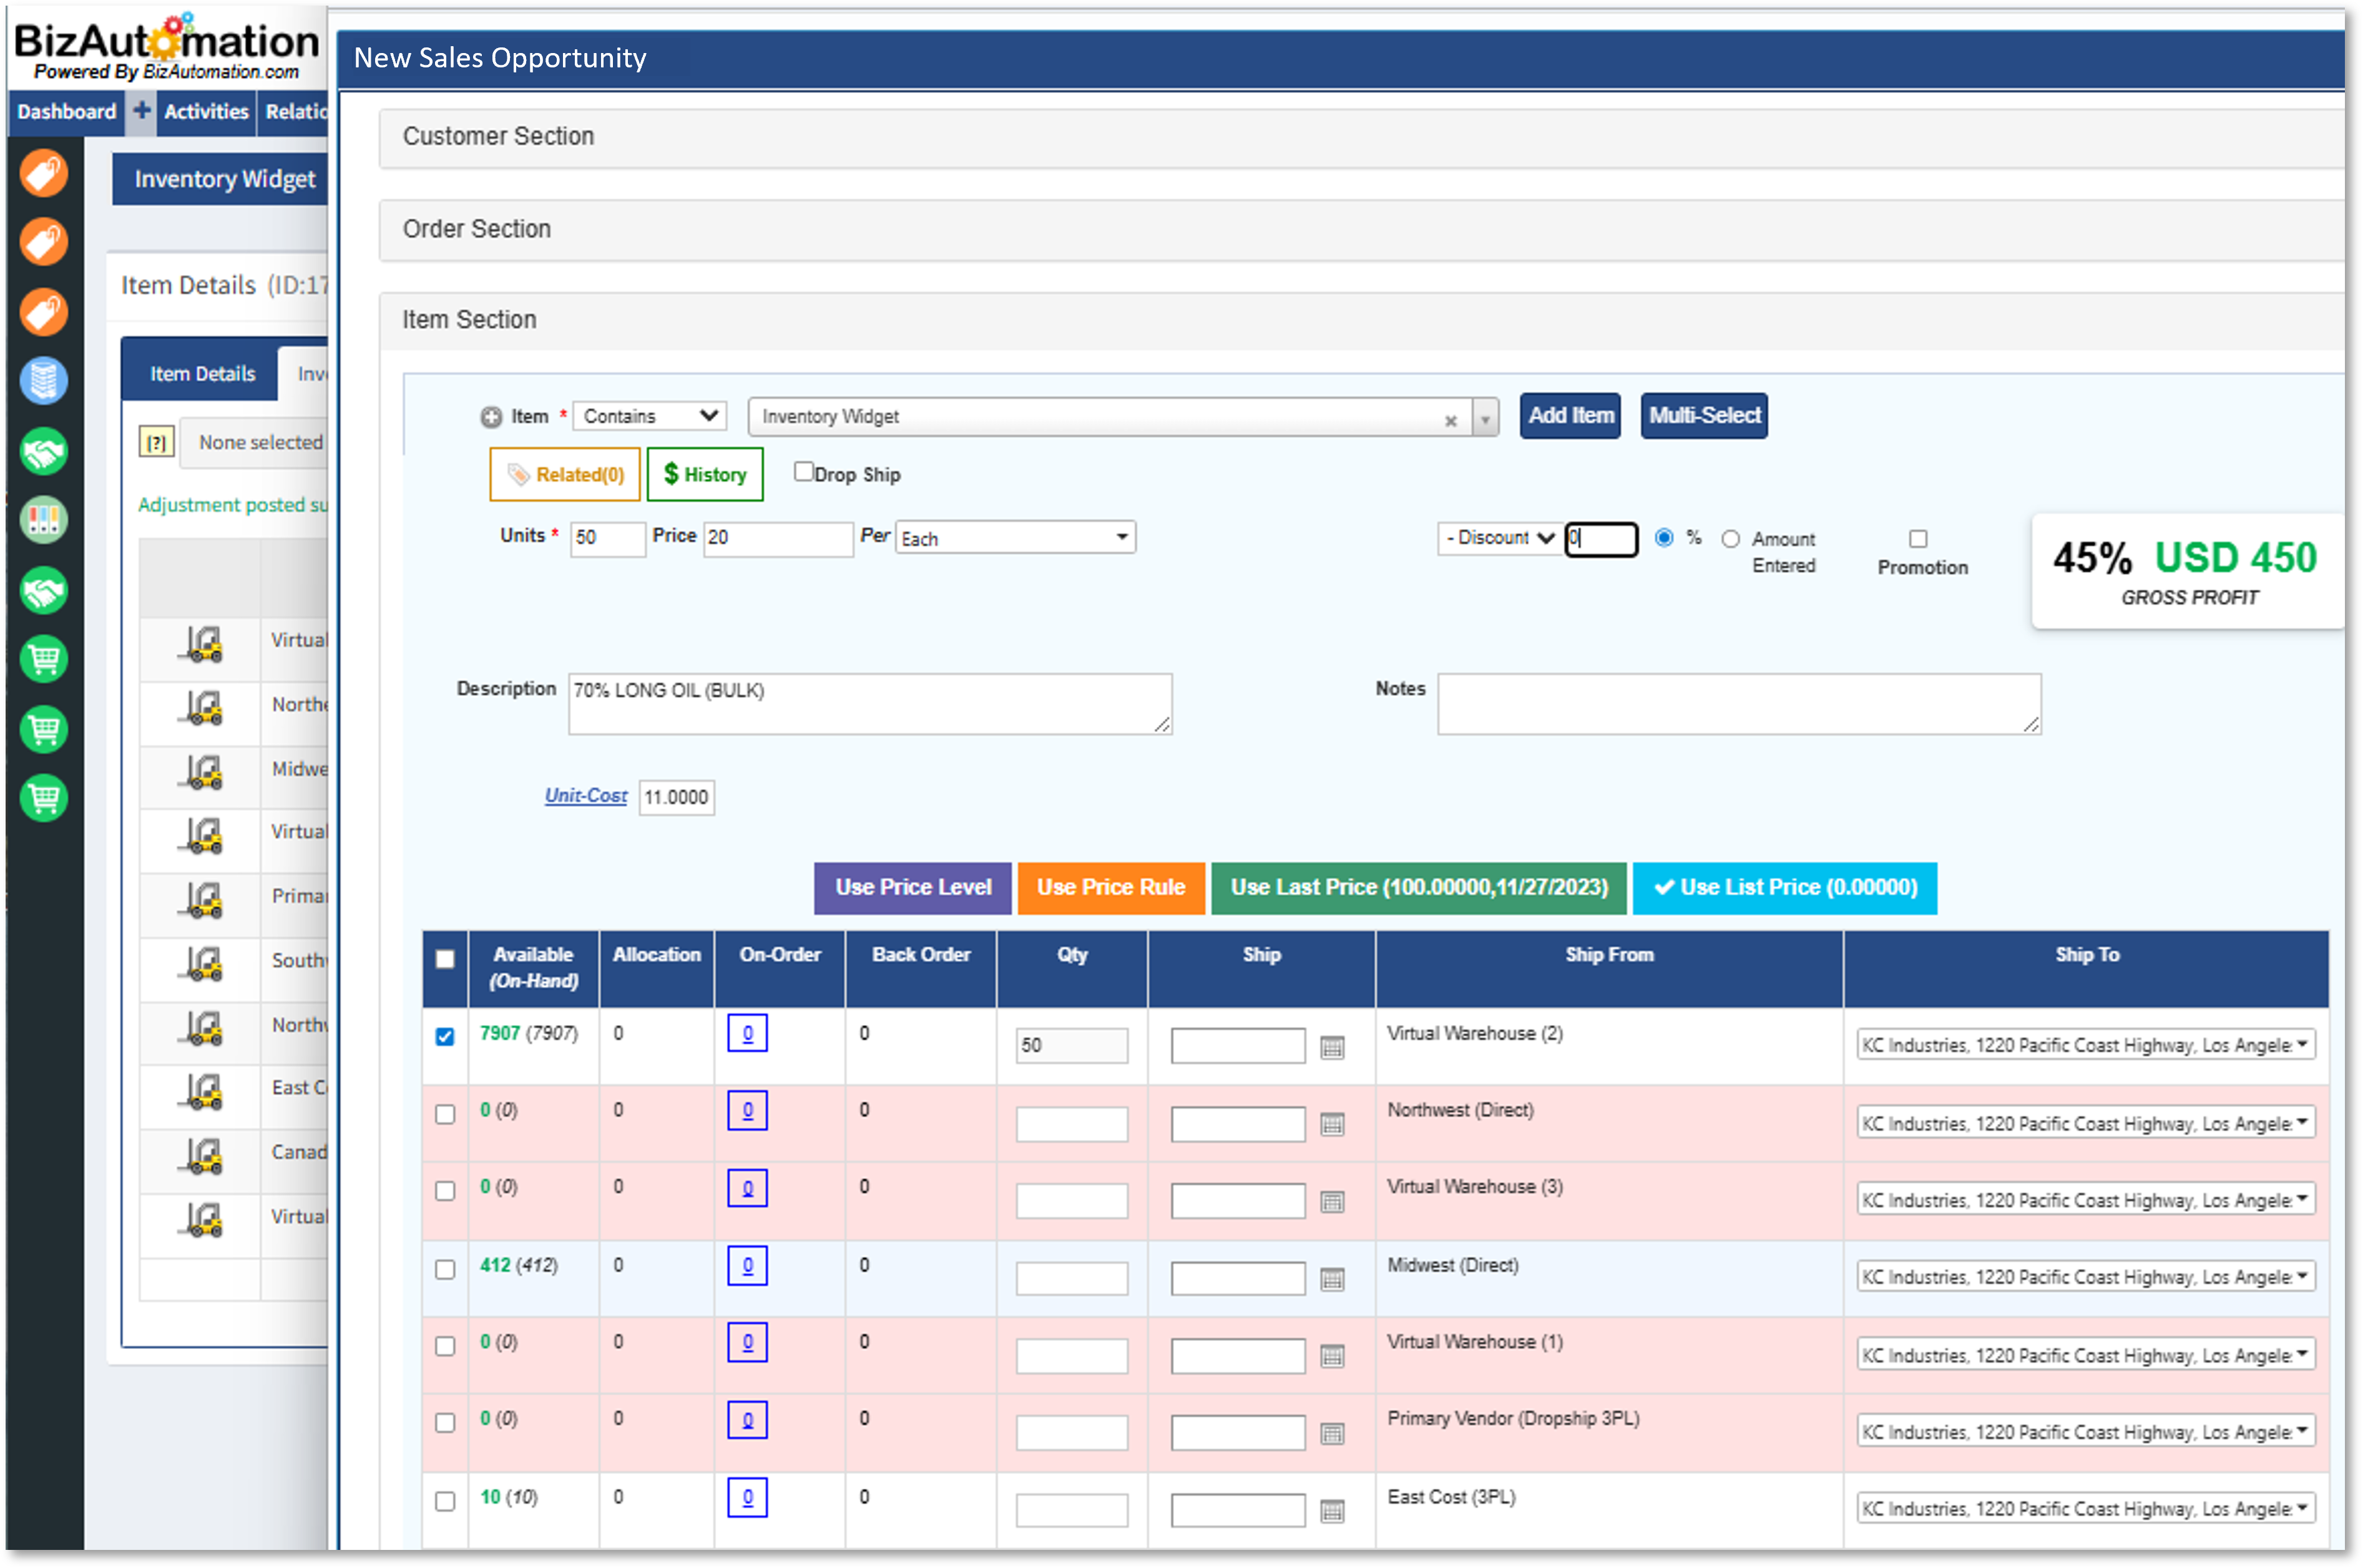Open the calendar icon in Primary Vendor row
The width and height of the screenshot is (2363, 1568).
[1332, 1434]
